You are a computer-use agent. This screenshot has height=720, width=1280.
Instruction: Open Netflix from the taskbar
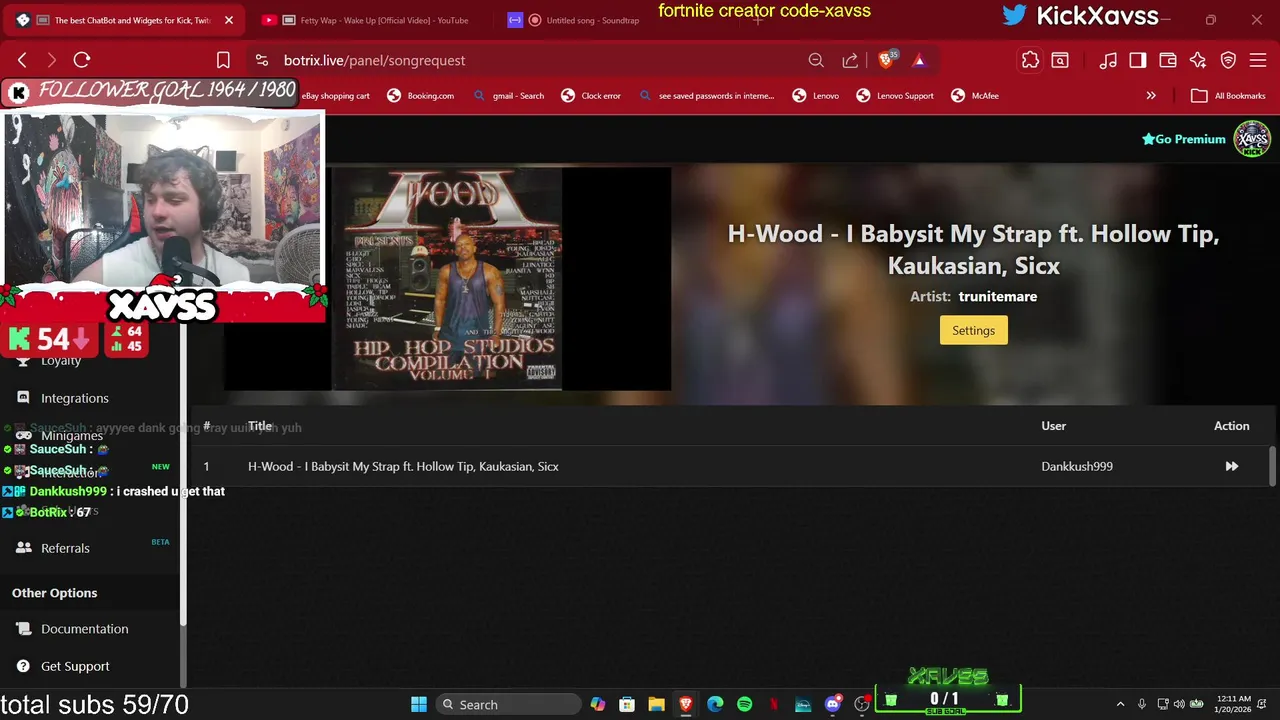point(774,704)
